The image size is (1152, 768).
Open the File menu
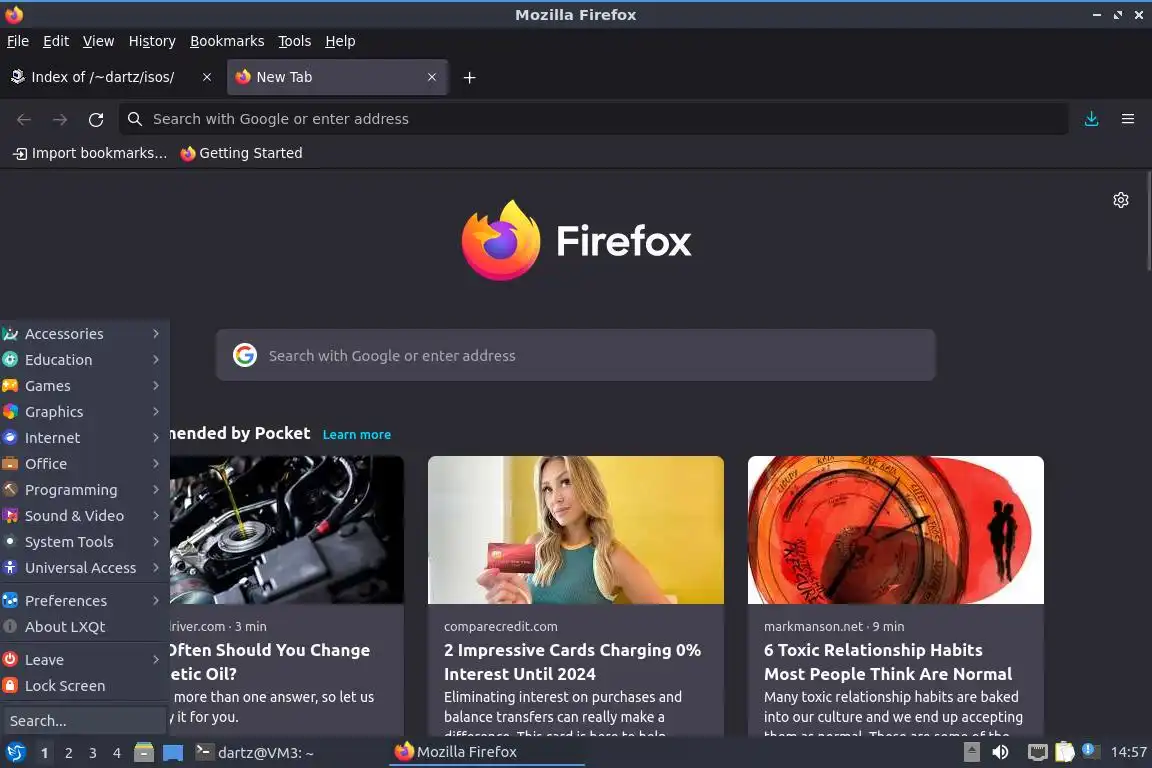point(18,41)
